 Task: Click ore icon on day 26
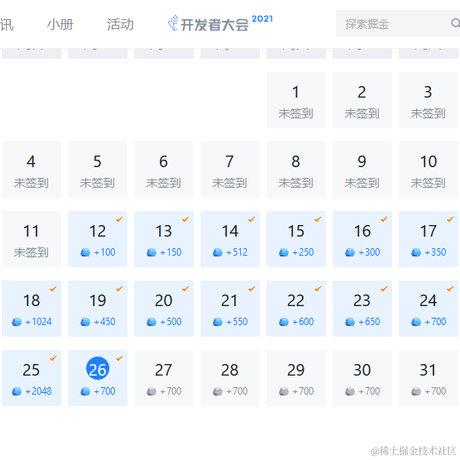85,391
